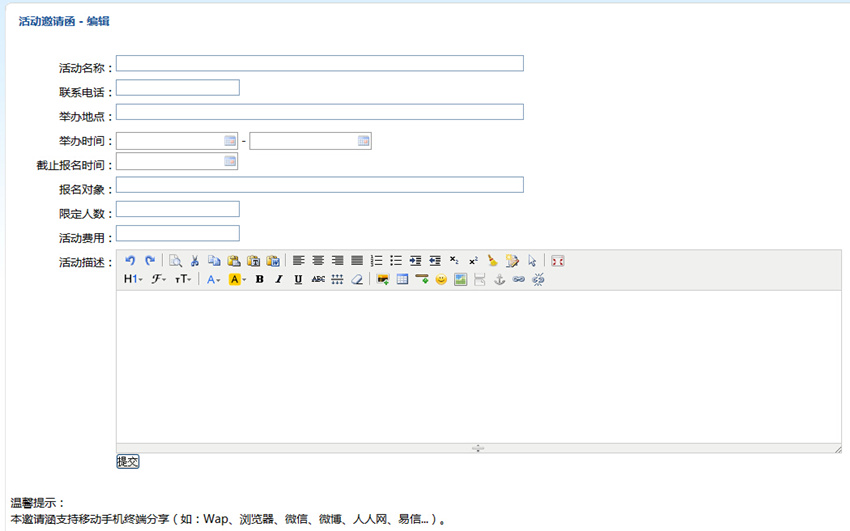Insert an anchor with the anchor icon
This screenshot has height=531, width=850.
499,280
